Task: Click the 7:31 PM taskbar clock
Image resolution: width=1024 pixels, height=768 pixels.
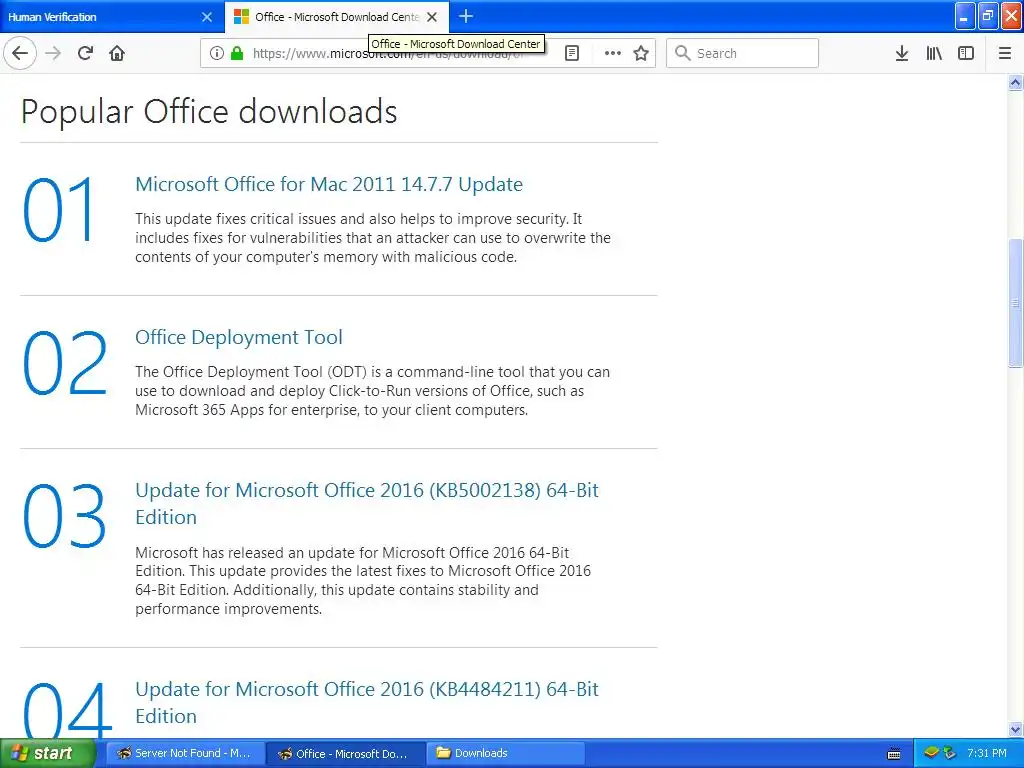Action: tap(987, 753)
